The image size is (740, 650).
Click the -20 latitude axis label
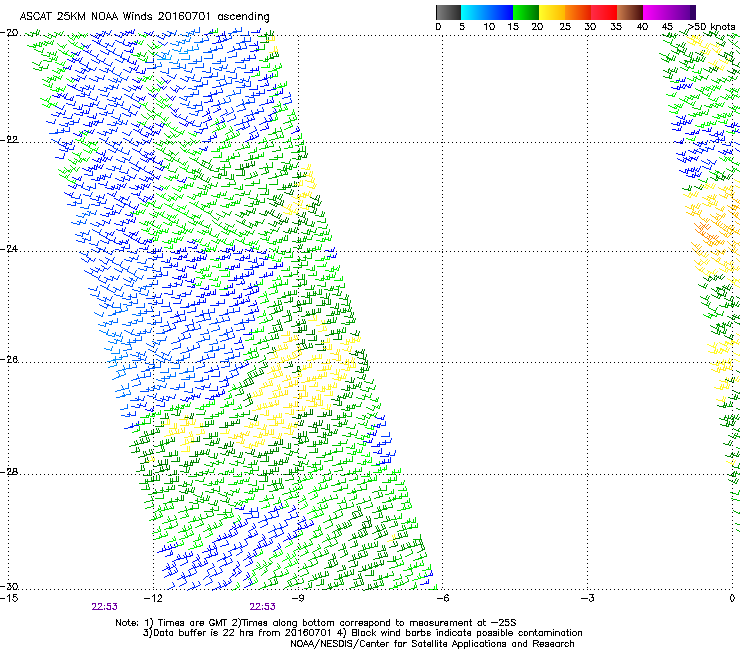tap(10, 33)
